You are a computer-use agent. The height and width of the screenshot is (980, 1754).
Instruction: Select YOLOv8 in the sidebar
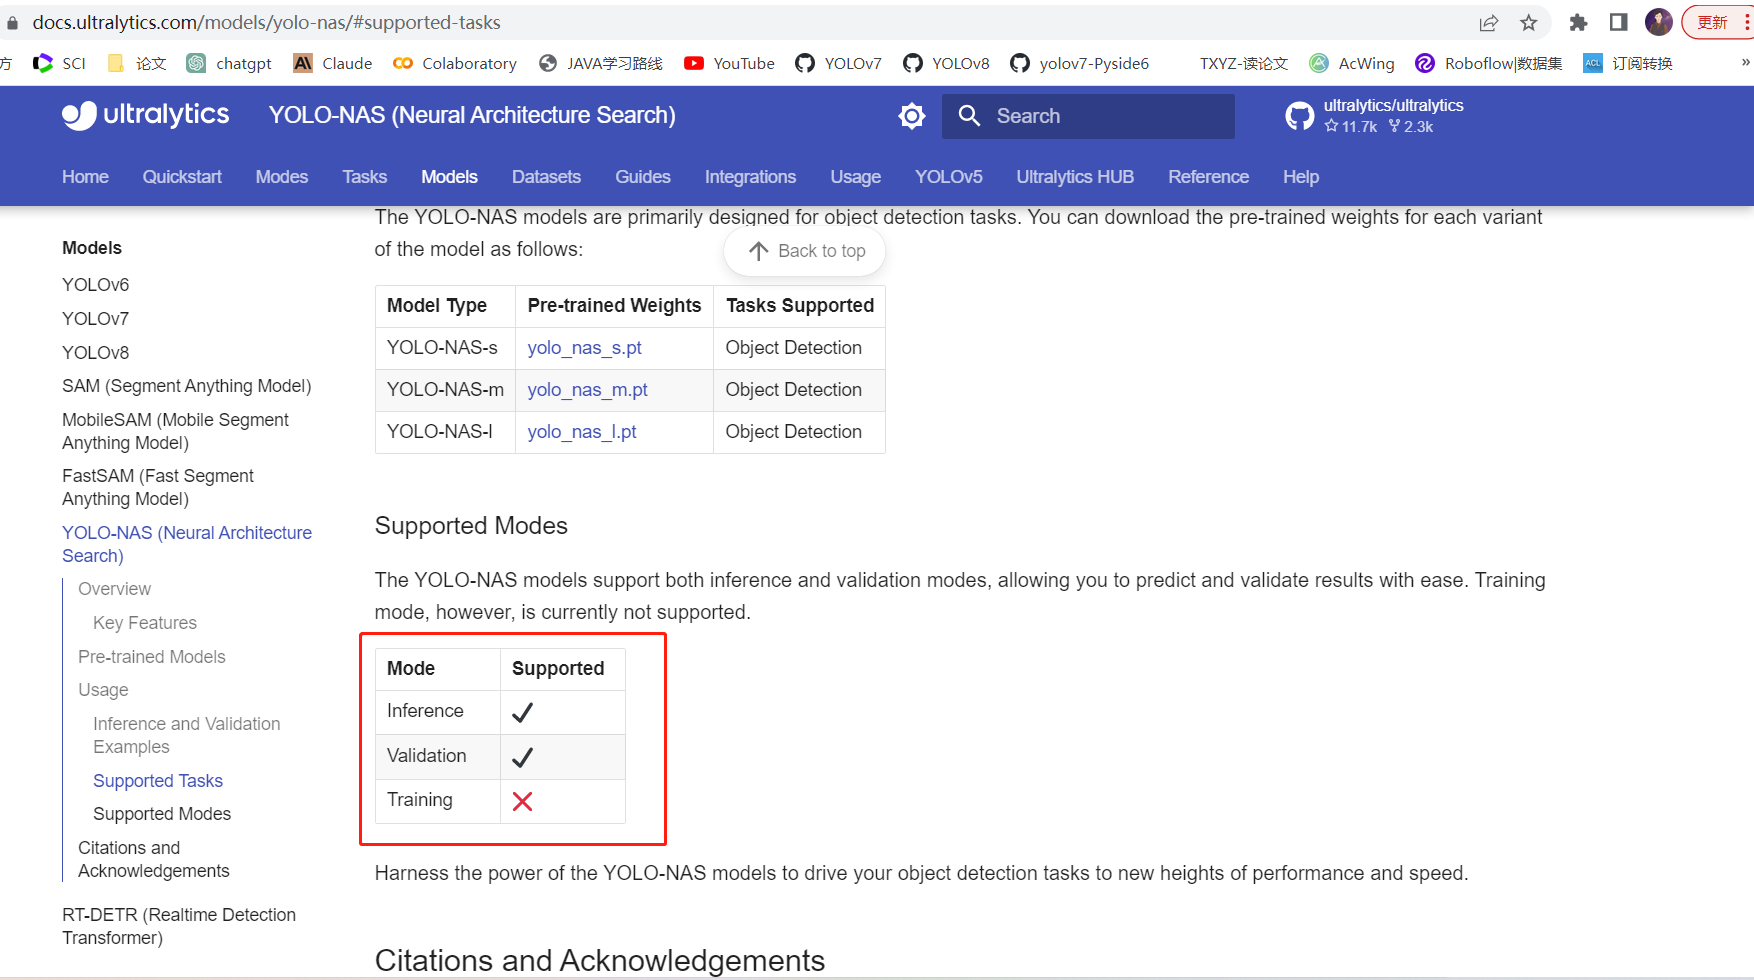tap(95, 352)
